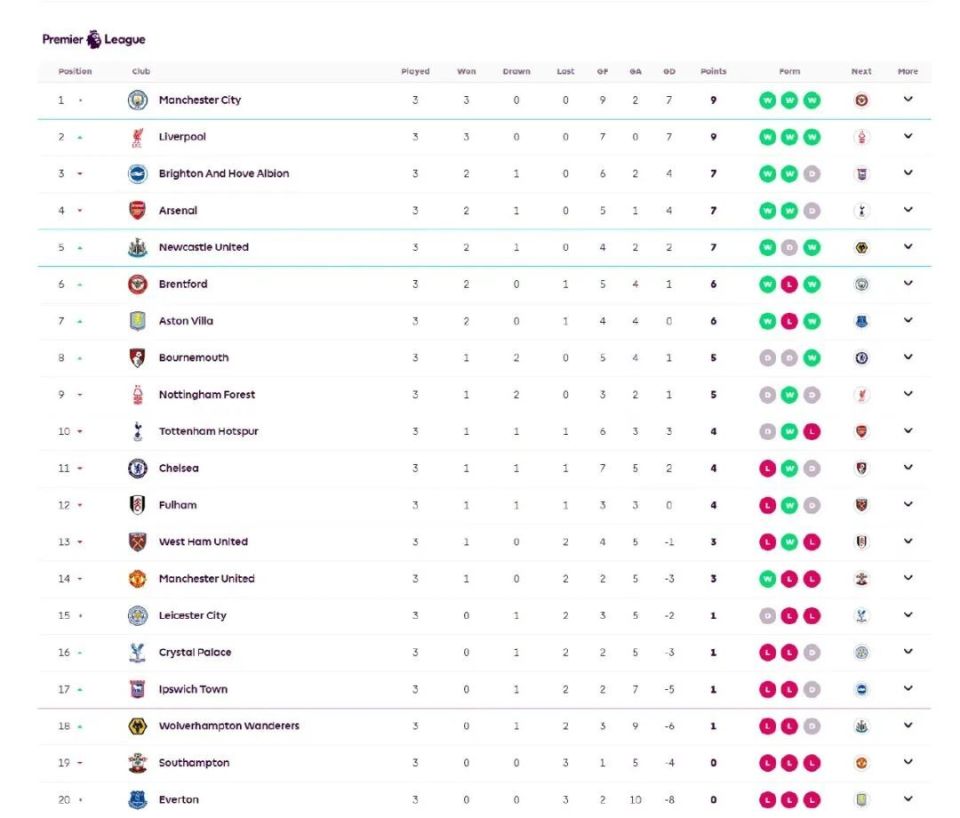Expand more details for Manchester City
This screenshot has height=818, width=960.
pos(908,99)
